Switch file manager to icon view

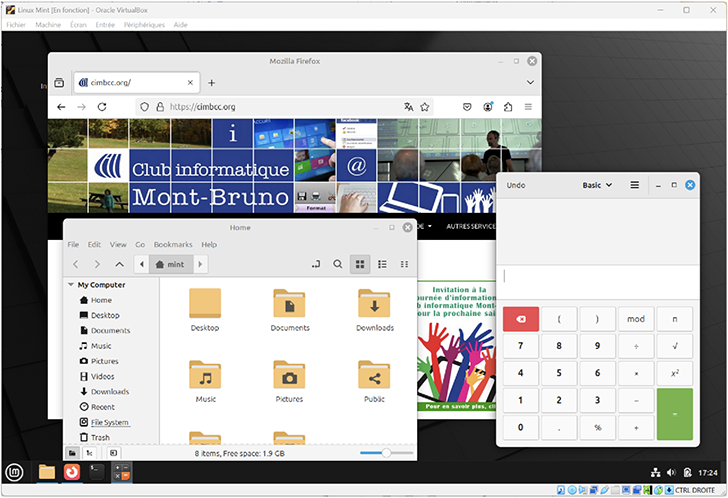tap(360, 264)
